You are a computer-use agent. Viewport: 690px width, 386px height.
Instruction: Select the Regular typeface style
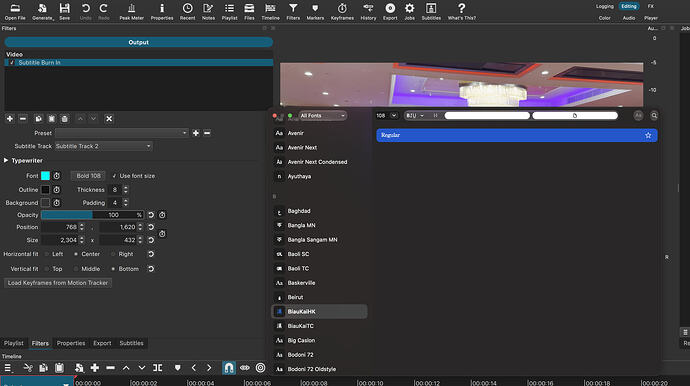pos(517,136)
